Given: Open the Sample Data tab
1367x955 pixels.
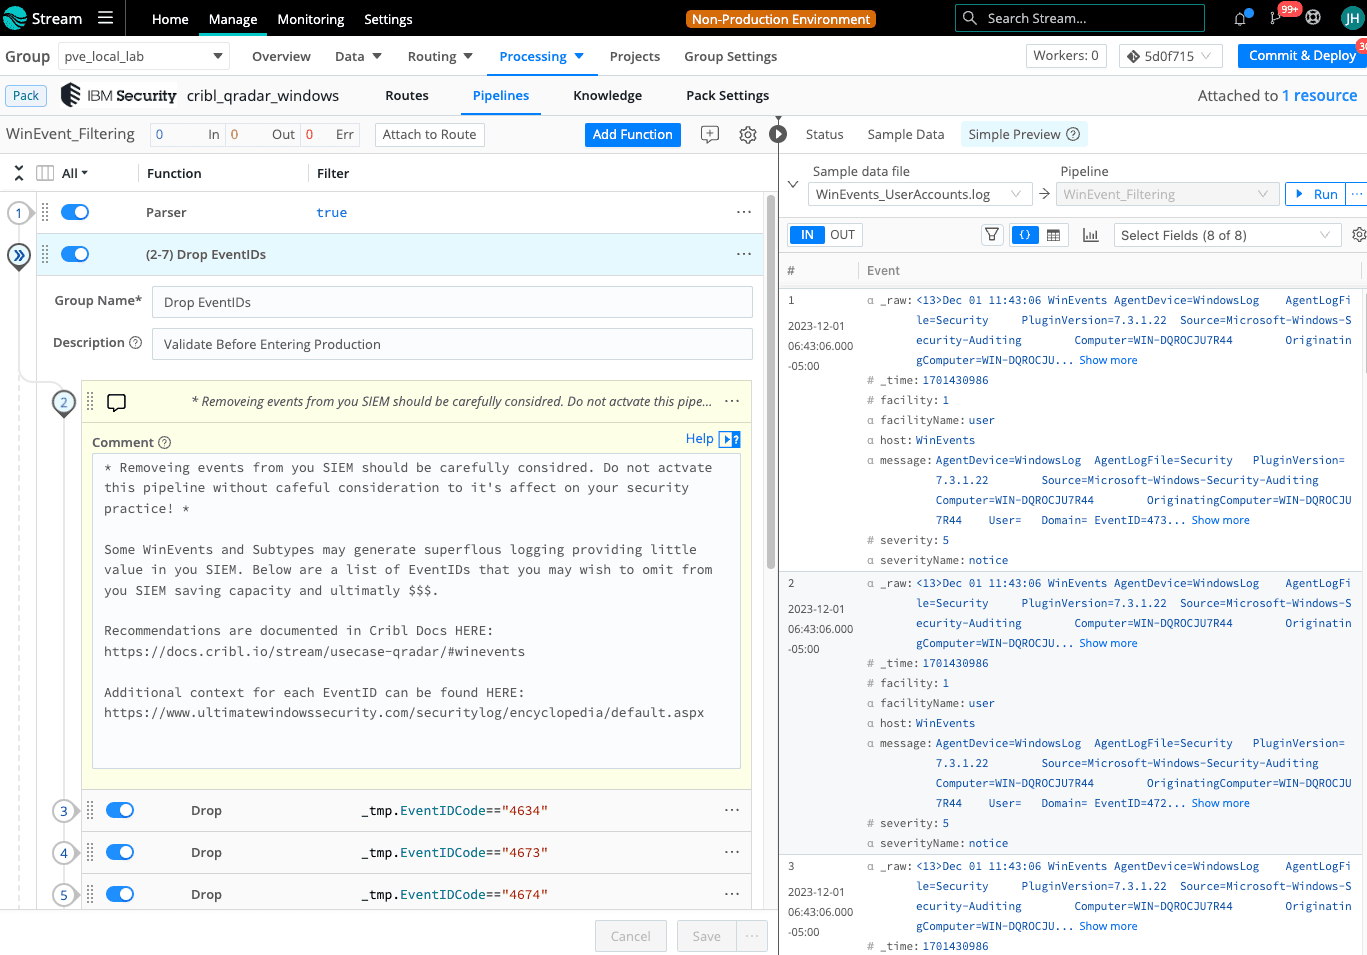Looking at the screenshot, I should click(x=905, y=135).
